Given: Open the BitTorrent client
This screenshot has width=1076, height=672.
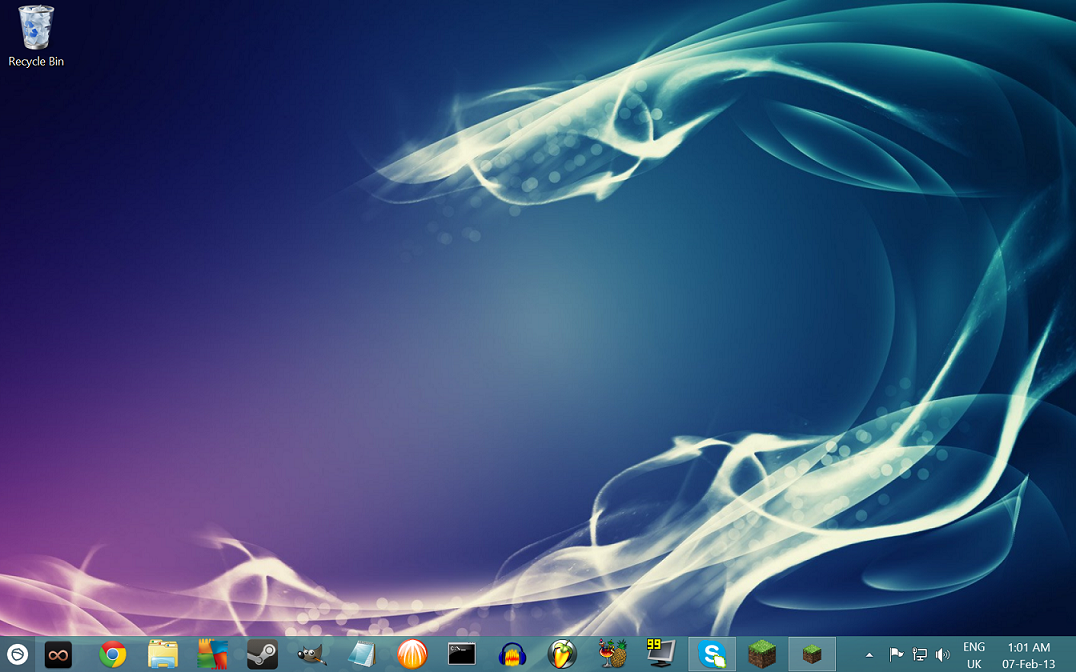Looking at the screenshot, I should 411,655.
